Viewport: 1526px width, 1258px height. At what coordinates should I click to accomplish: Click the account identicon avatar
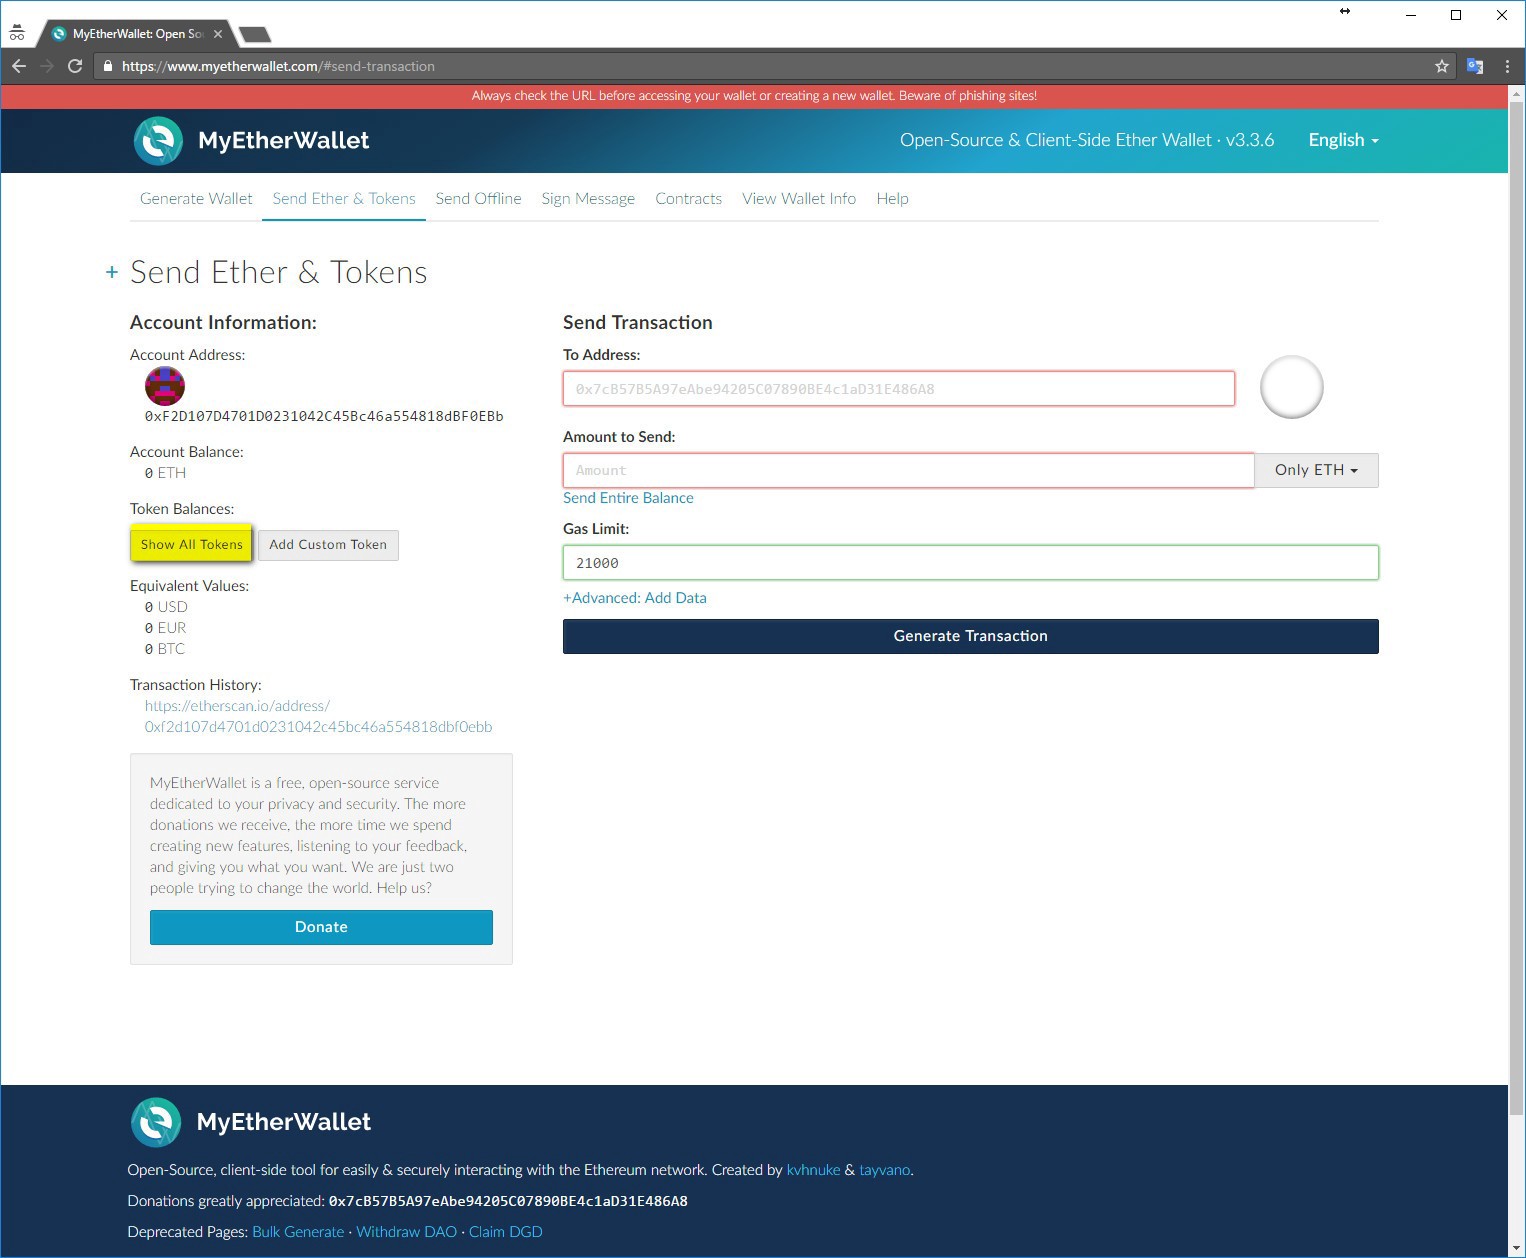pos(165,386)
